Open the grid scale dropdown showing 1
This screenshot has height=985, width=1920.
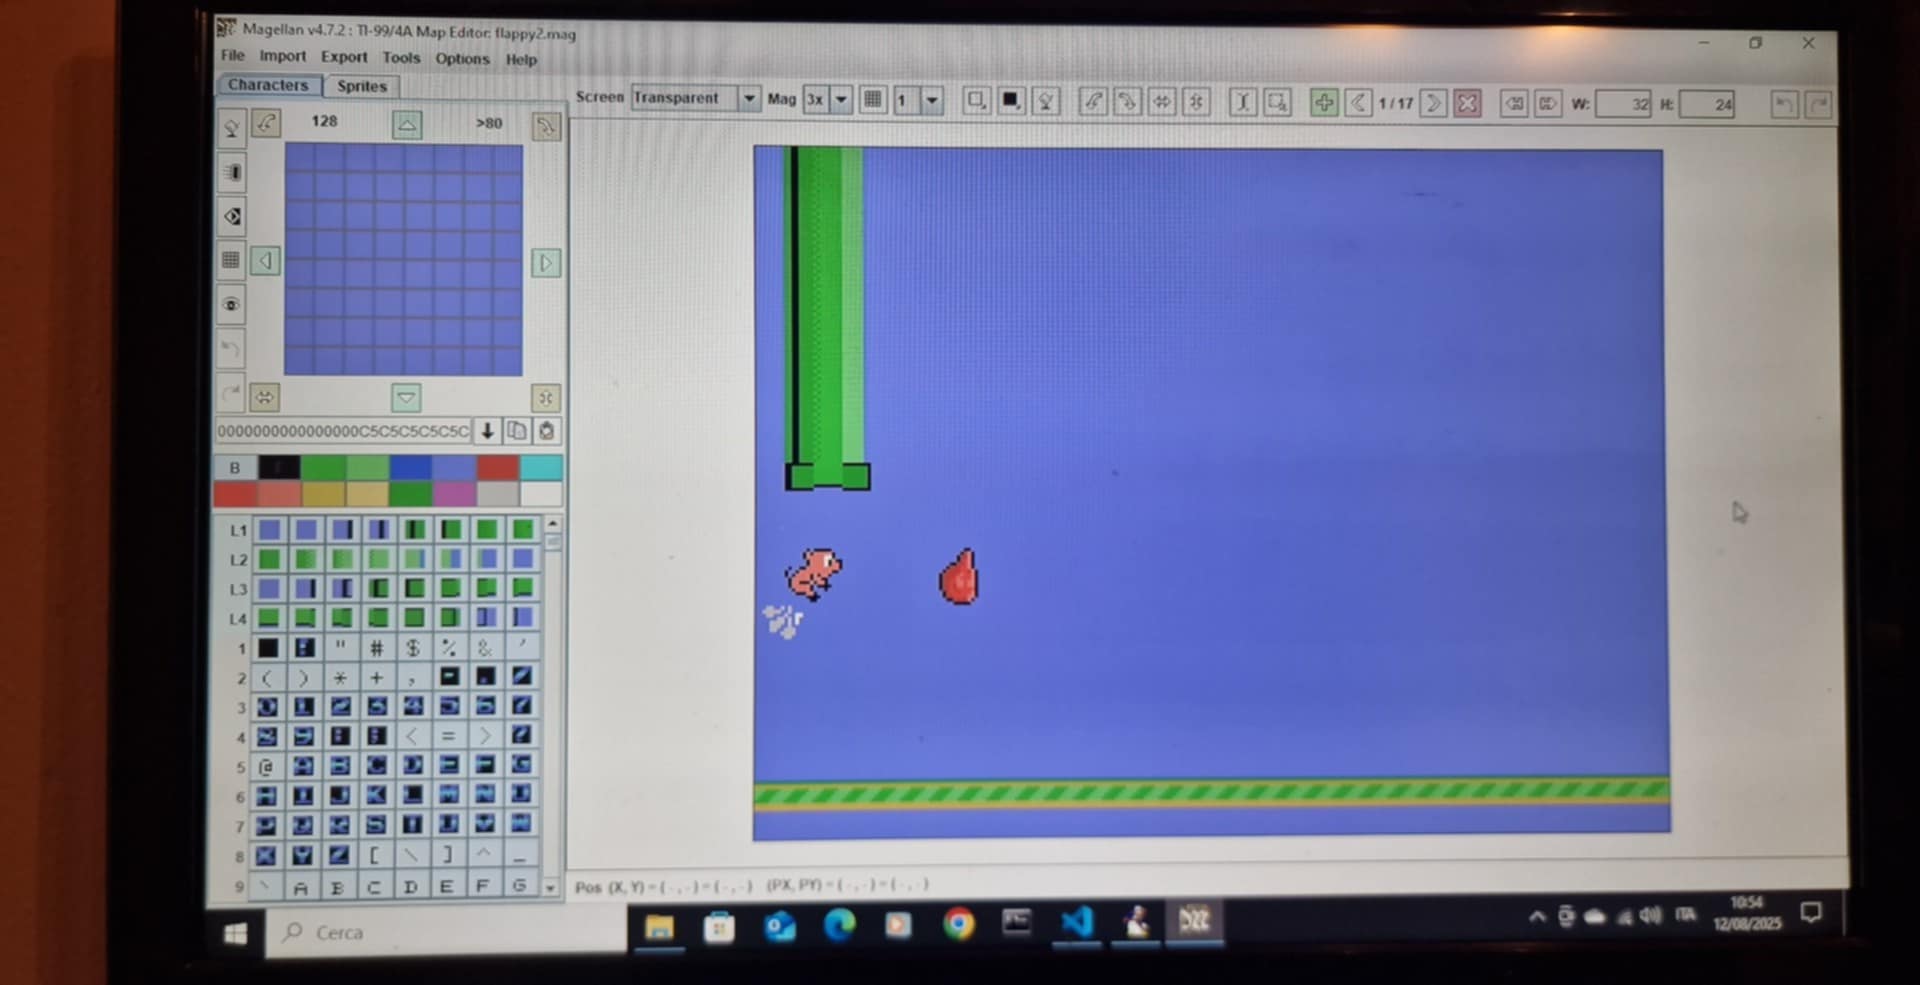917,100
